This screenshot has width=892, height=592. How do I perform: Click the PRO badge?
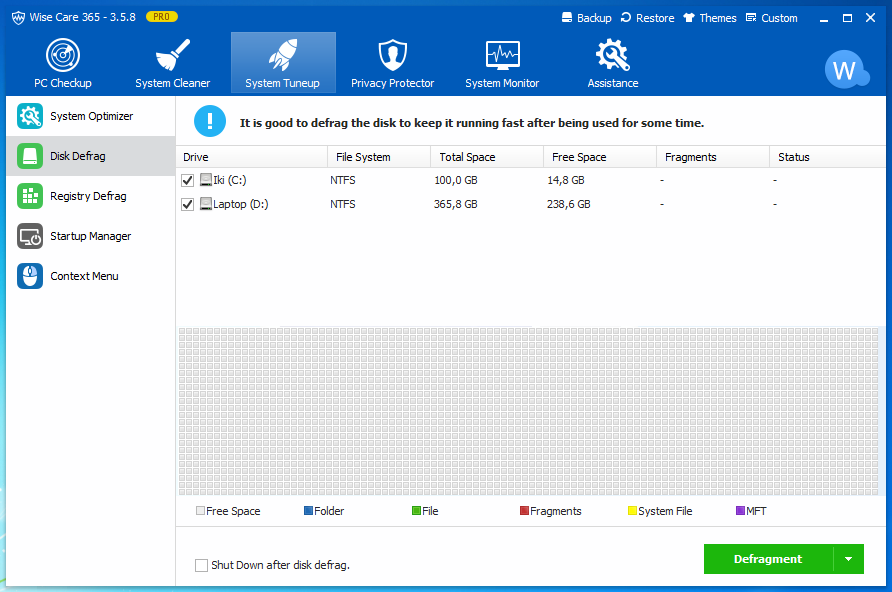pyautogui.click(x=162, y=17)
